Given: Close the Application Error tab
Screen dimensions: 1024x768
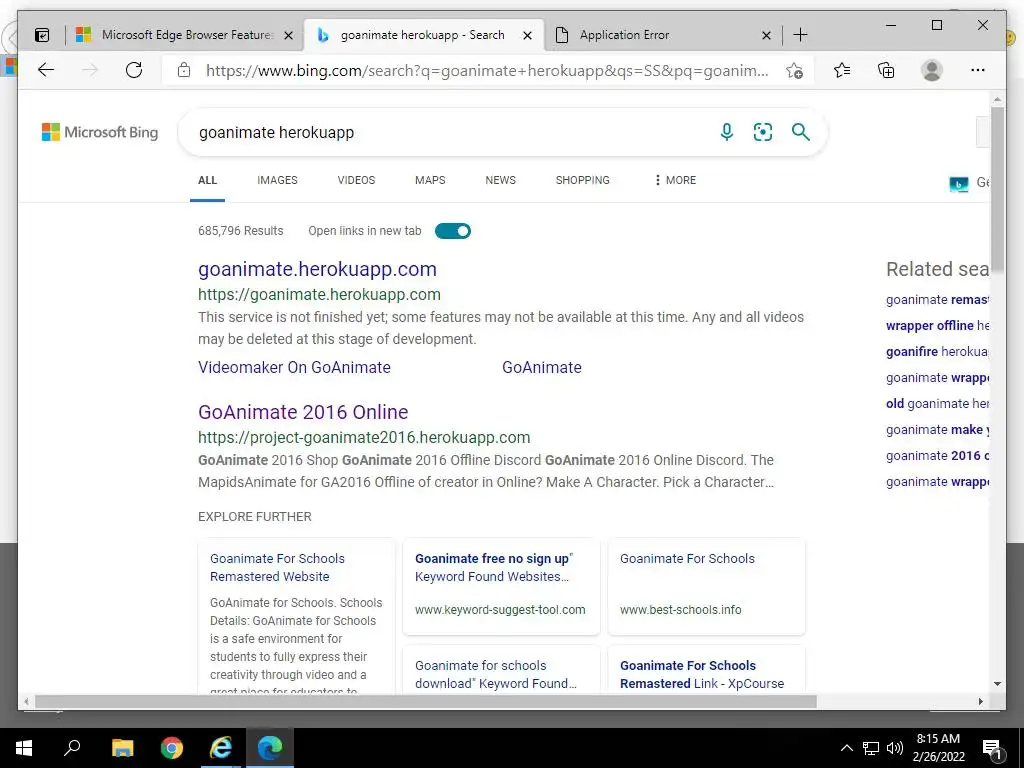Looking at the screenshot, I should pos(766,35).
